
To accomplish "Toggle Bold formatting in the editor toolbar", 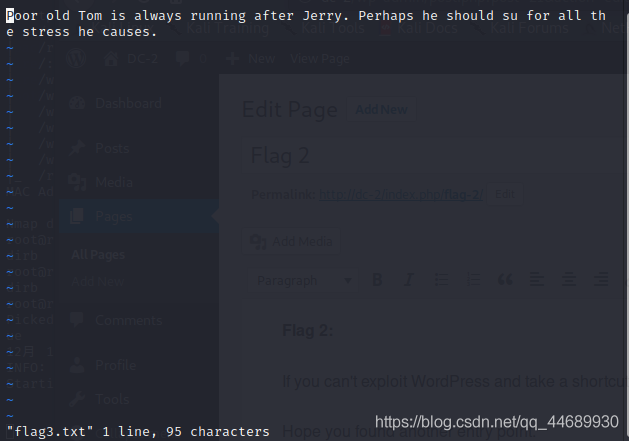I will coord(377,280).
